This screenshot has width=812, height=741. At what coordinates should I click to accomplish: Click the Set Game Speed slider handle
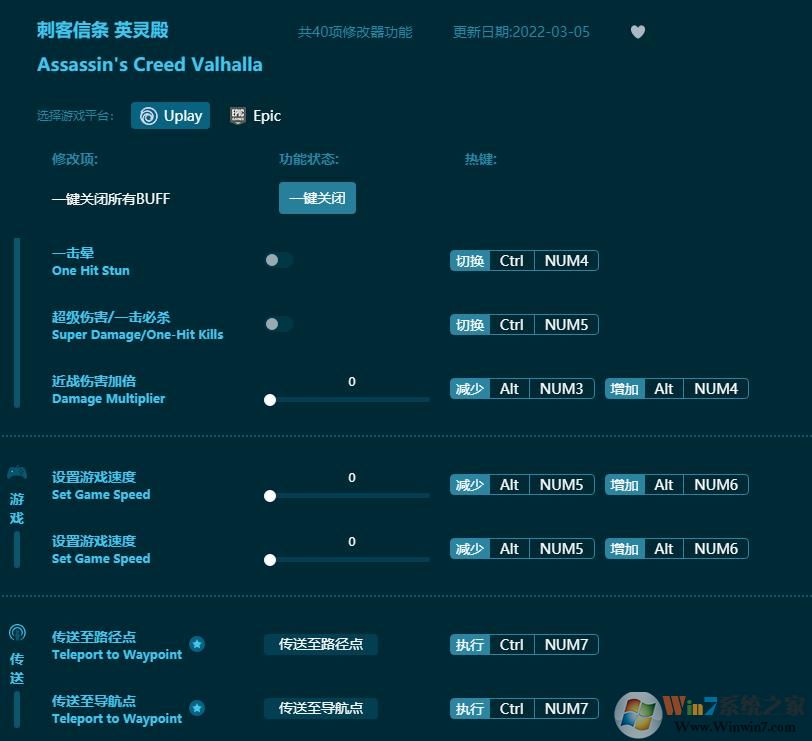click(270, 496)
